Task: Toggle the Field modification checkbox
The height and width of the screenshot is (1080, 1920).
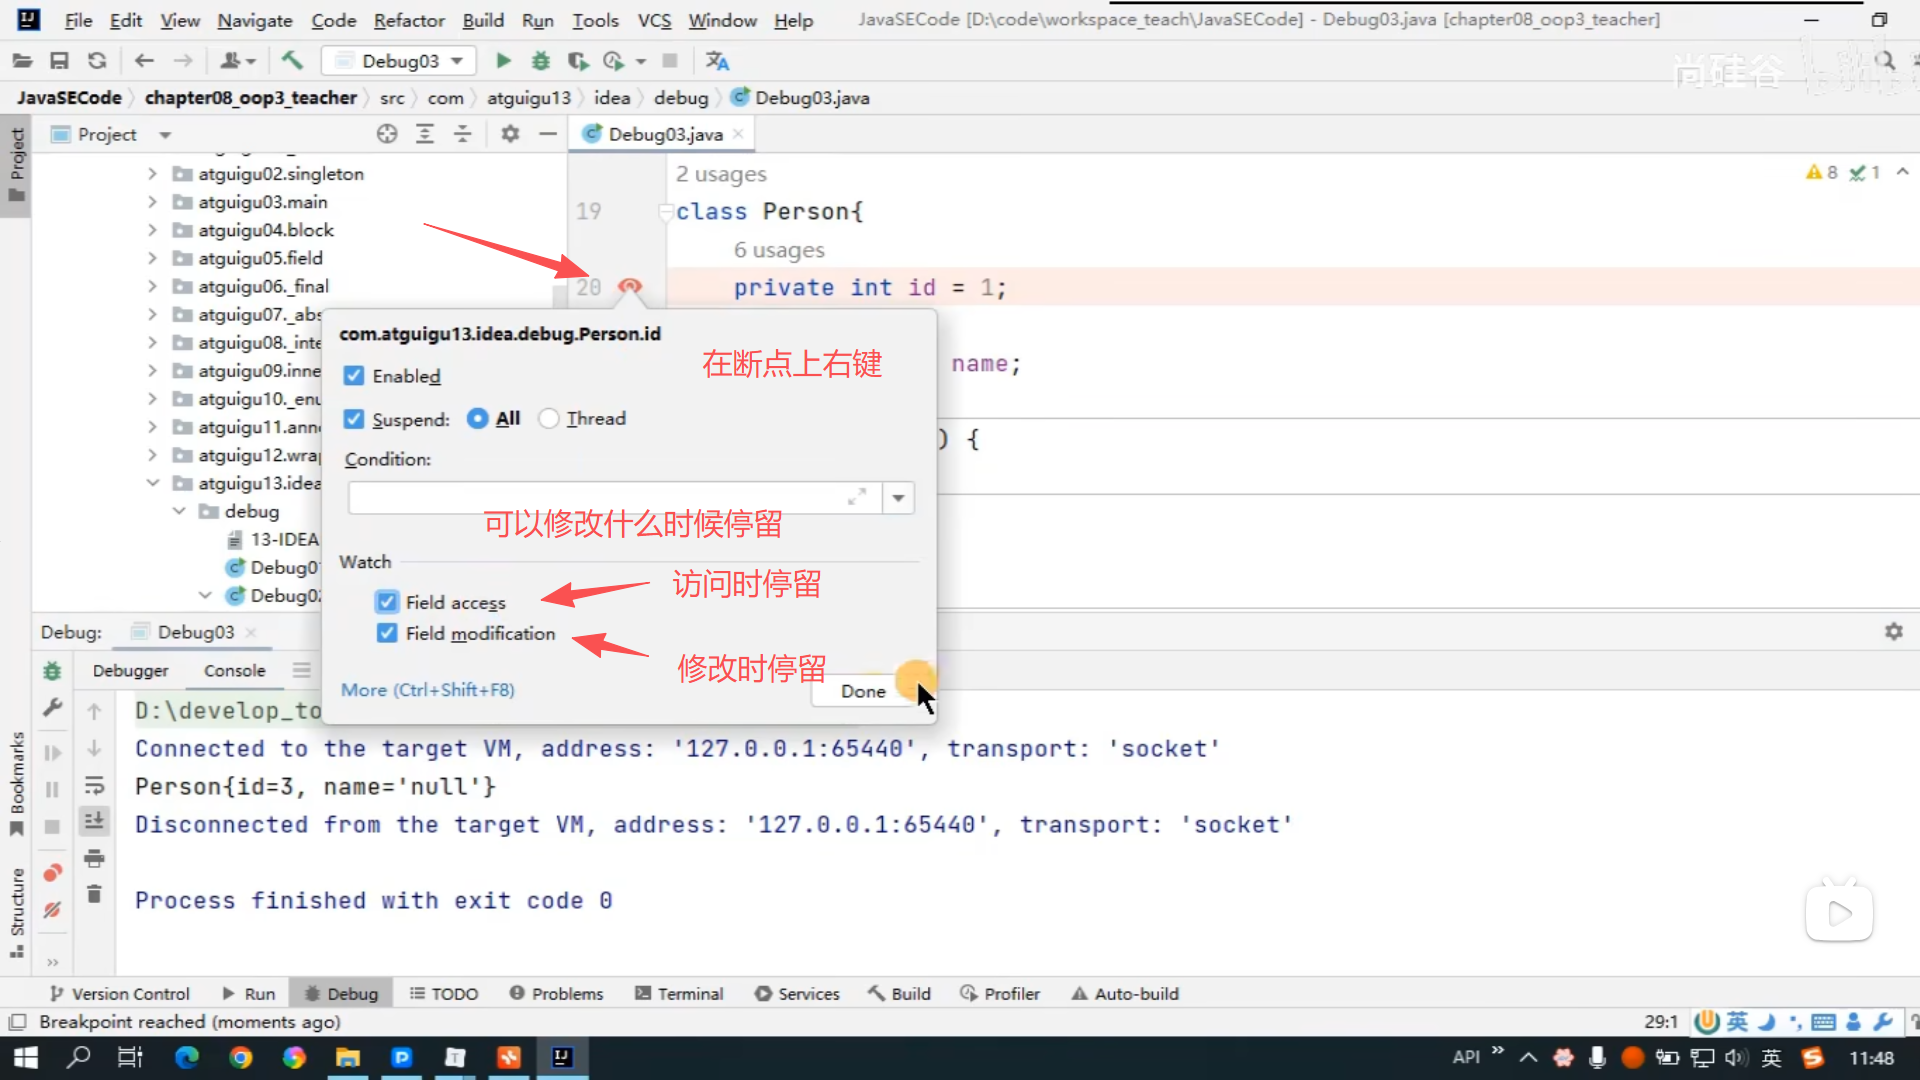Action: pyautogui.click(x=387, y=633)
